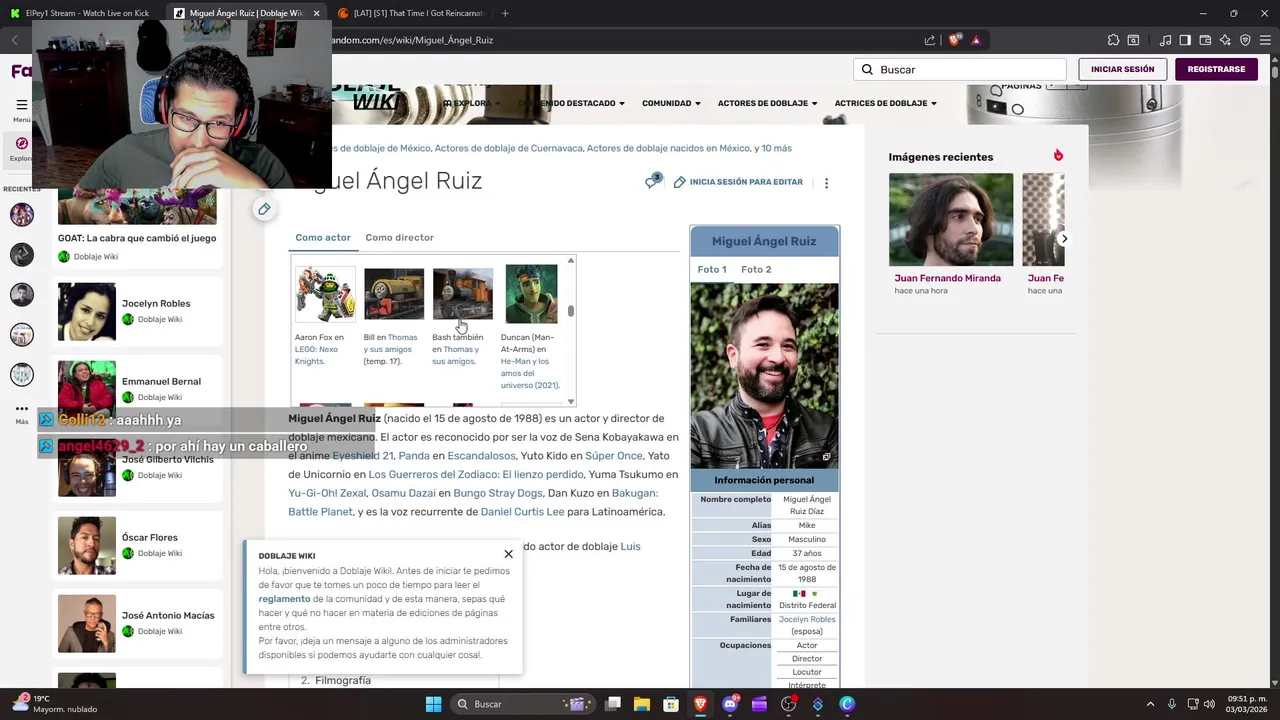Click the gallery scroll-down arrow
The image size is (1280, 720).
571,401
